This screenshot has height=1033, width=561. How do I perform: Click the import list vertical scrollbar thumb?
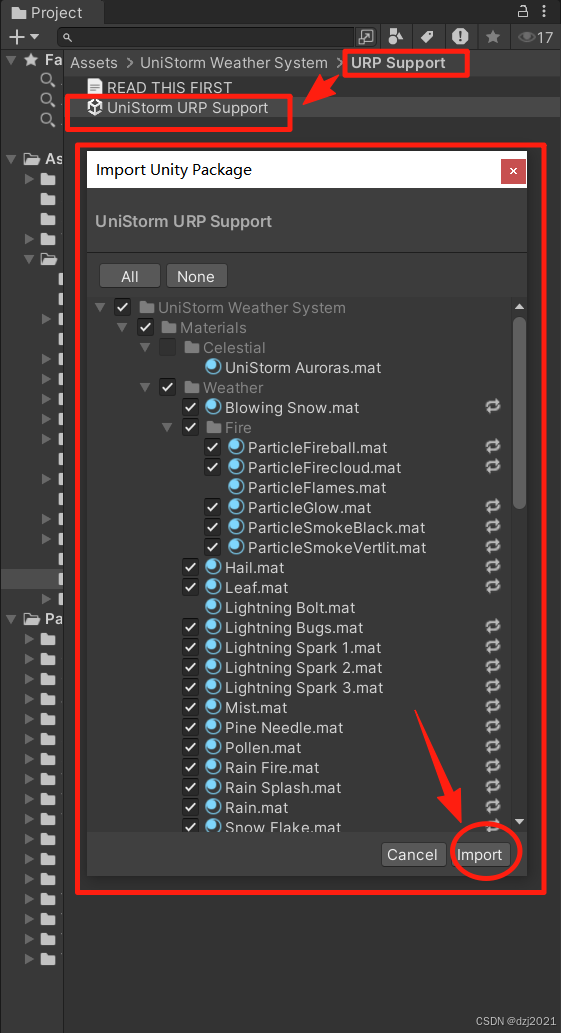tap(519, 412)
